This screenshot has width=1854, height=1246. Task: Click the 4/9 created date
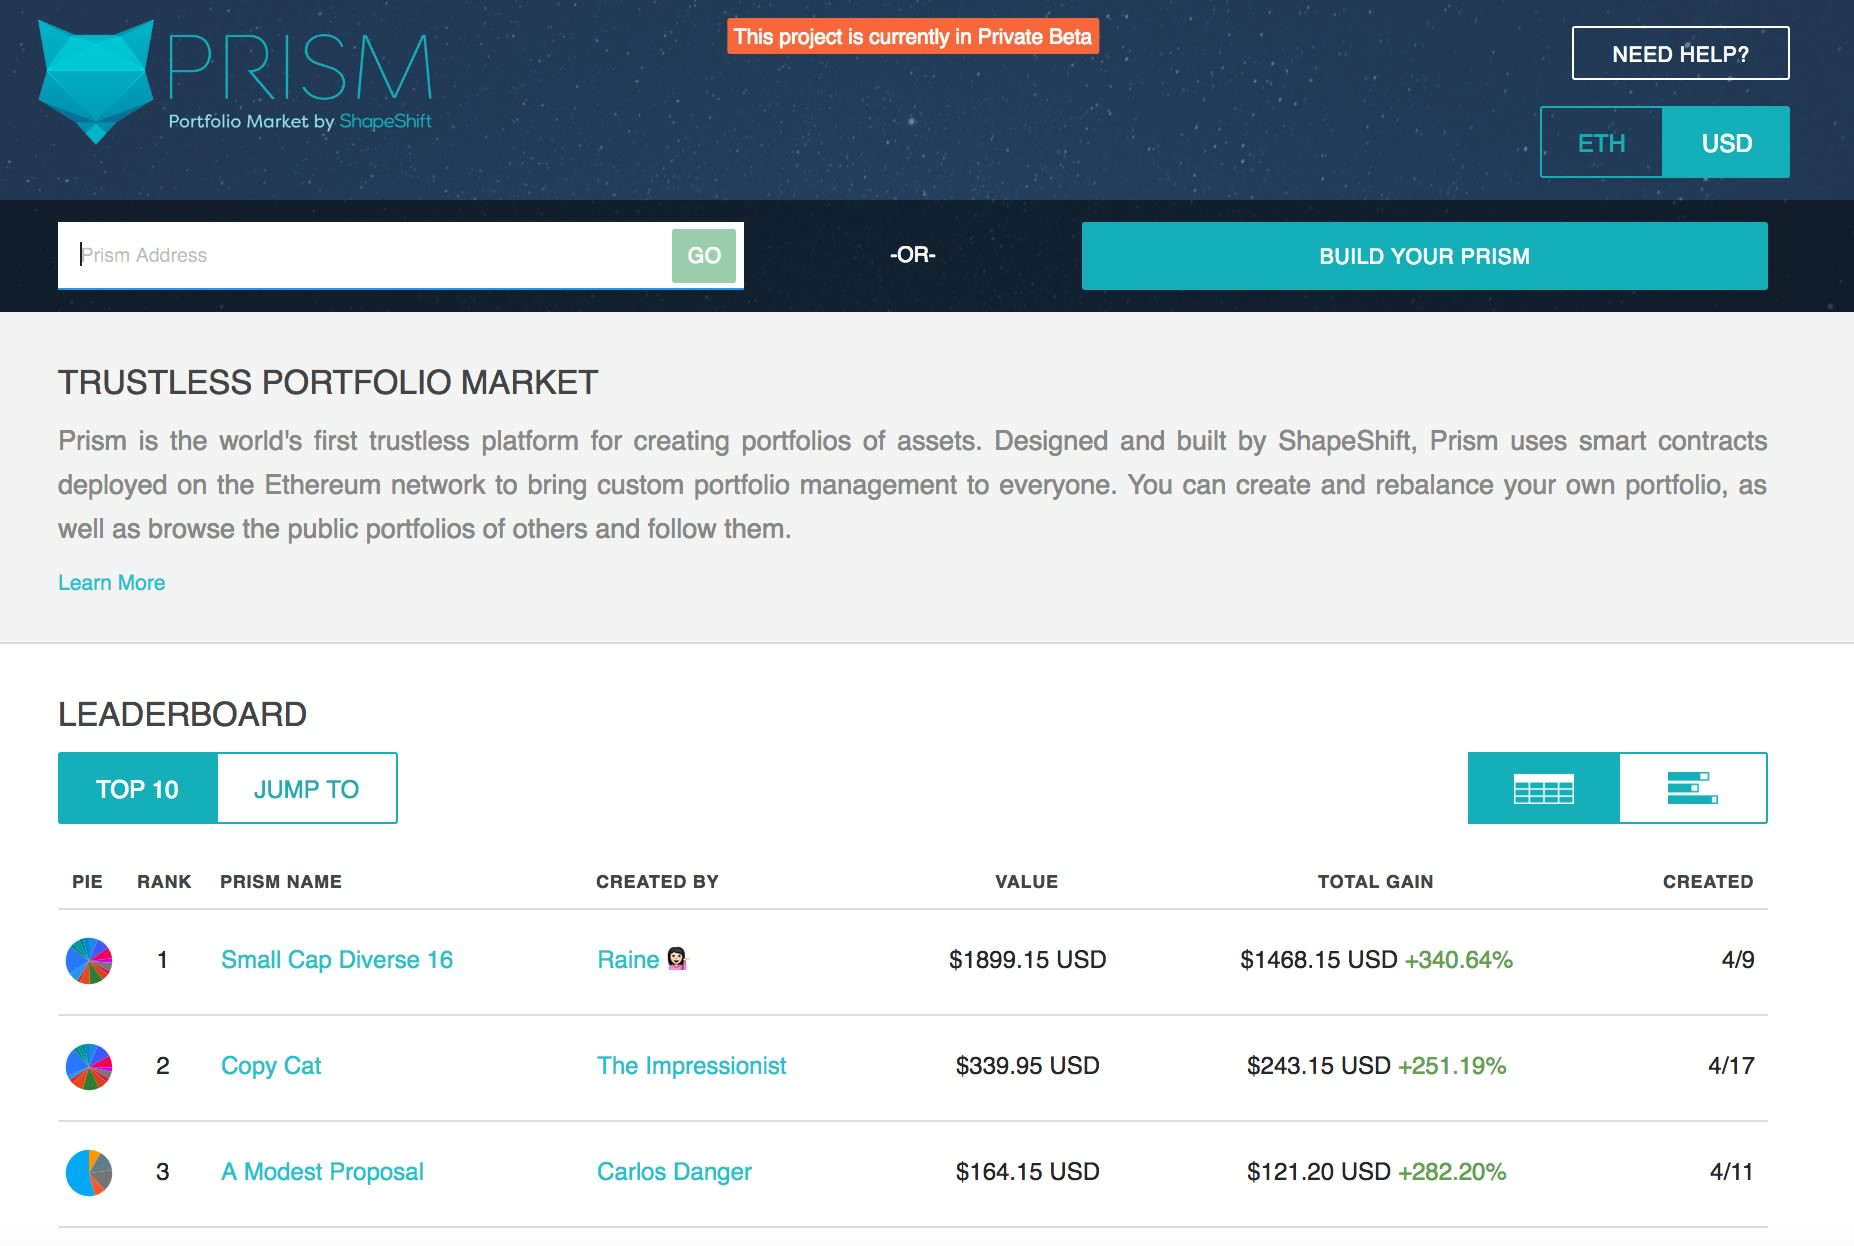pos(1738,960)
